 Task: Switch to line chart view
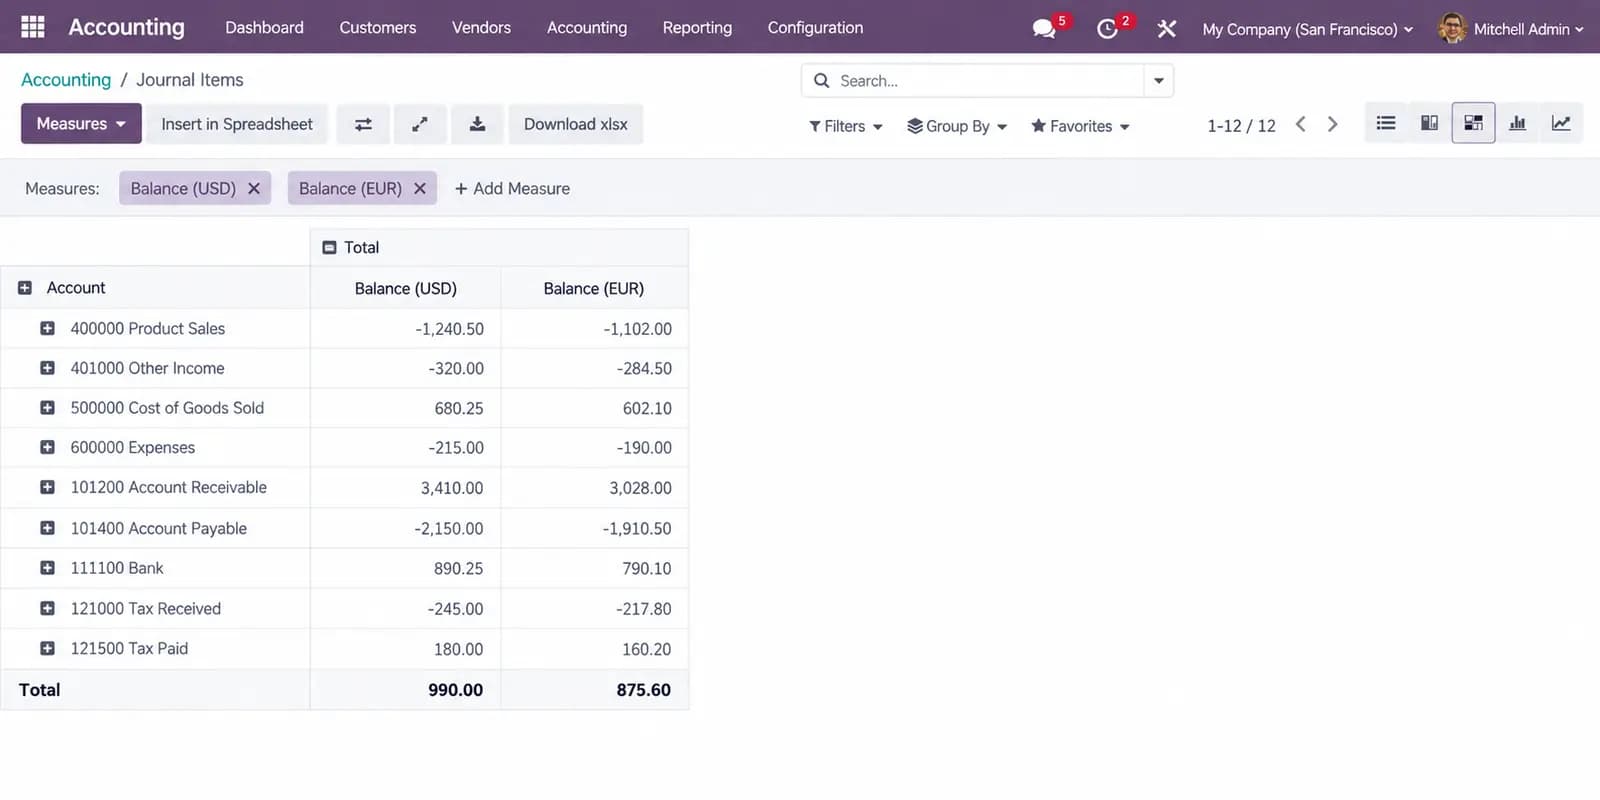click(1561, 123)
